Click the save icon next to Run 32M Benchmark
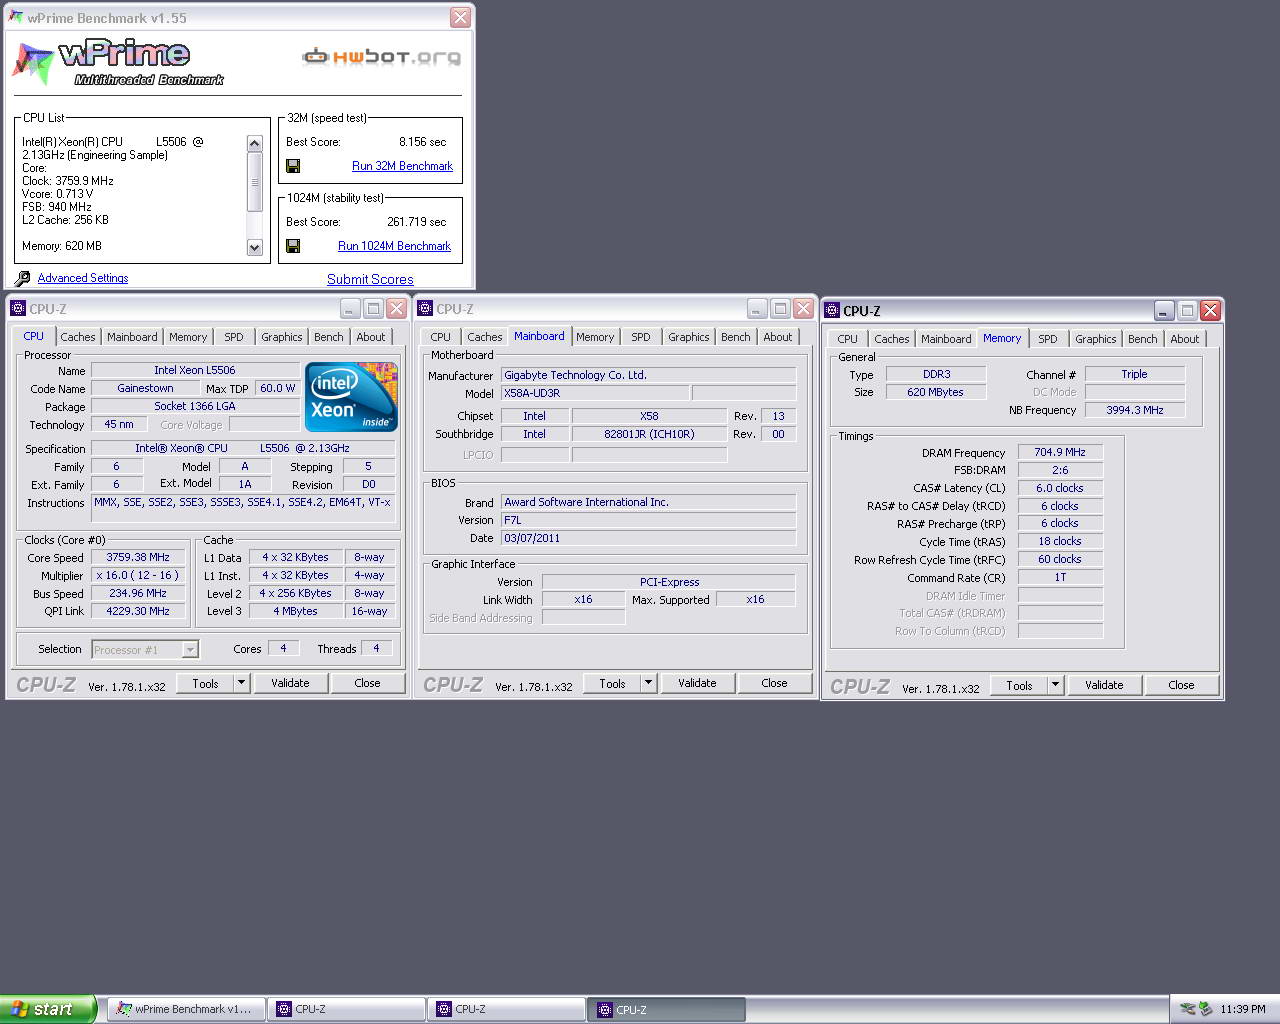 click(293, 166)
